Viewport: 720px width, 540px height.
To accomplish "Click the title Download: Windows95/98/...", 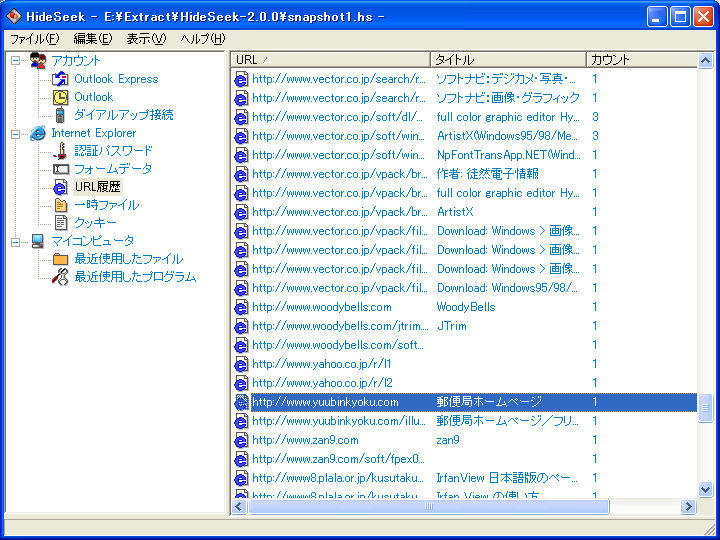I will tap(508, 288).
